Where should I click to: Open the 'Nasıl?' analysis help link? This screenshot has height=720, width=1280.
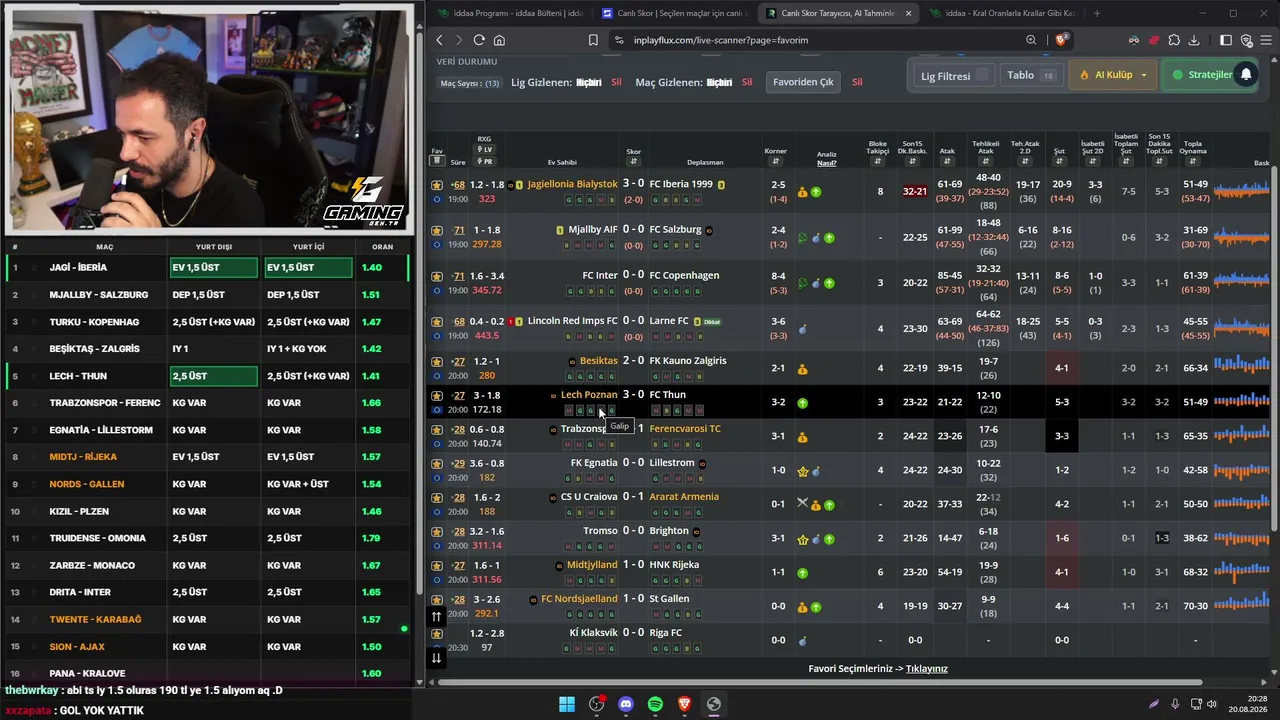pyautogui.click(x=826, y=162)
